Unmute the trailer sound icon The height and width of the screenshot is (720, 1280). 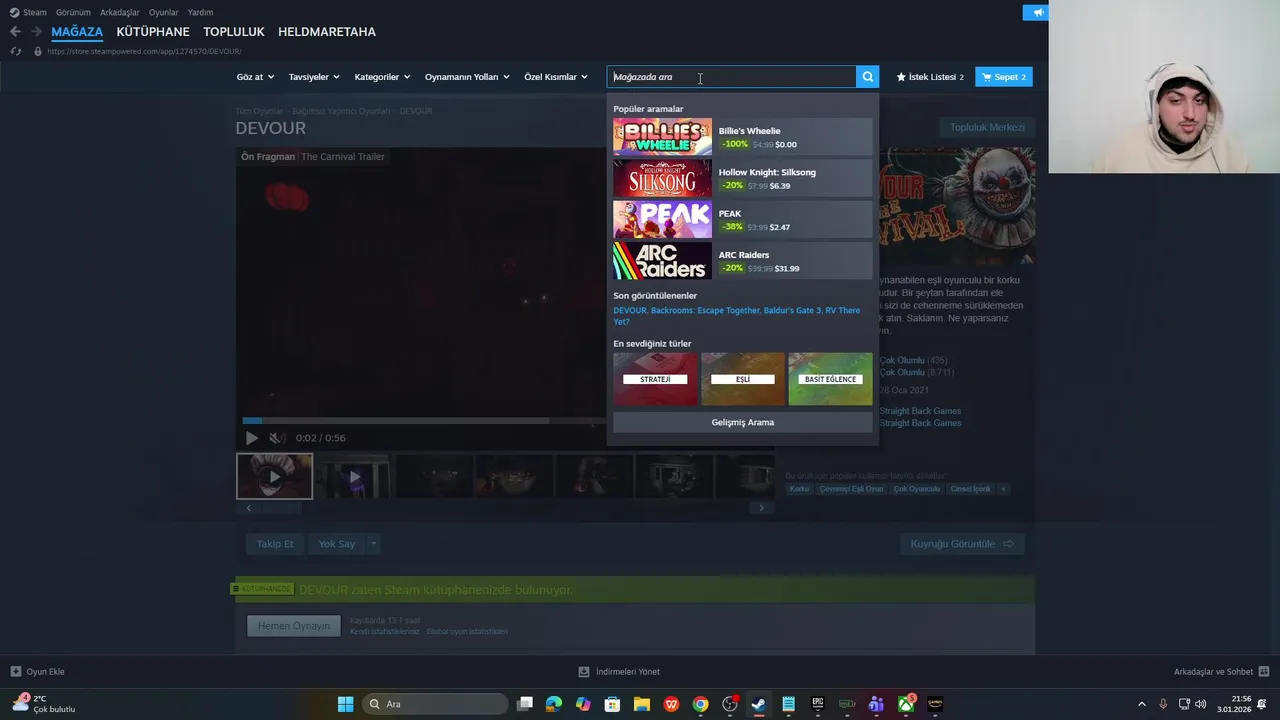(x=277, y=438)
